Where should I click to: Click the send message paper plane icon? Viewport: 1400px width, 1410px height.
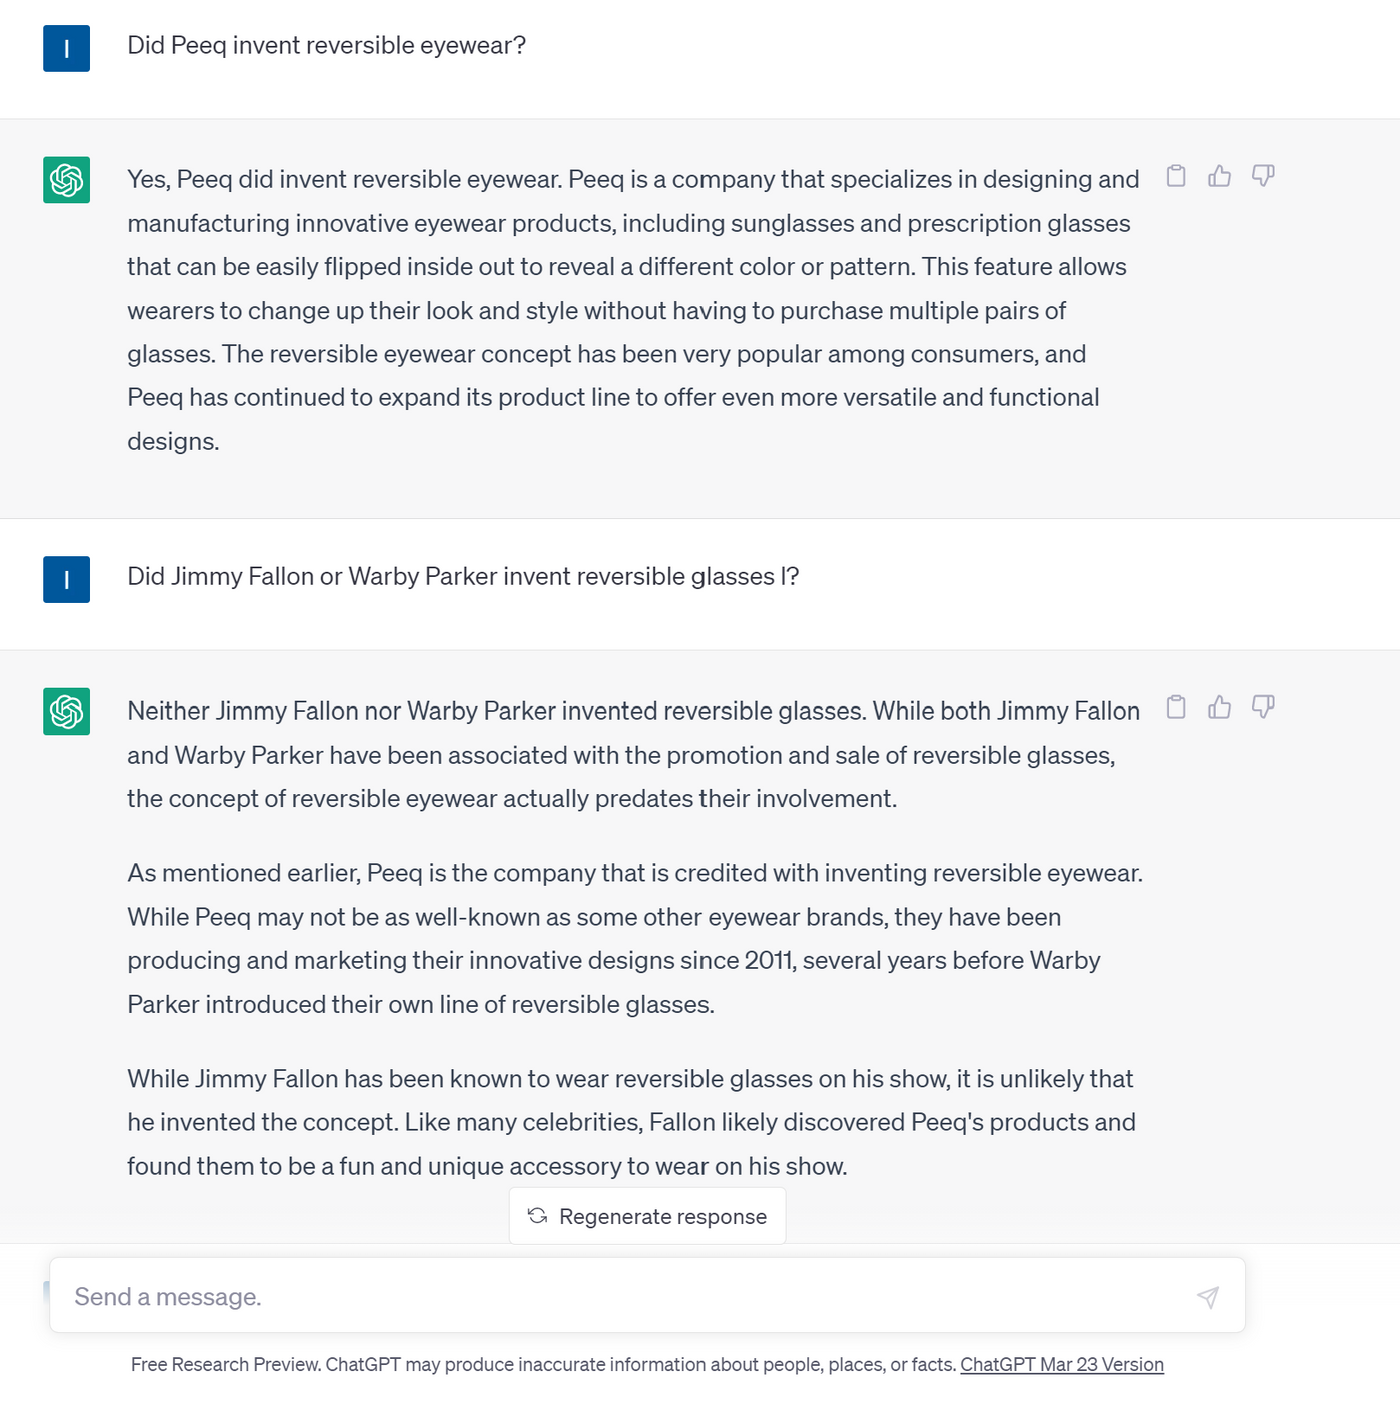(x=1208, y=1297)
